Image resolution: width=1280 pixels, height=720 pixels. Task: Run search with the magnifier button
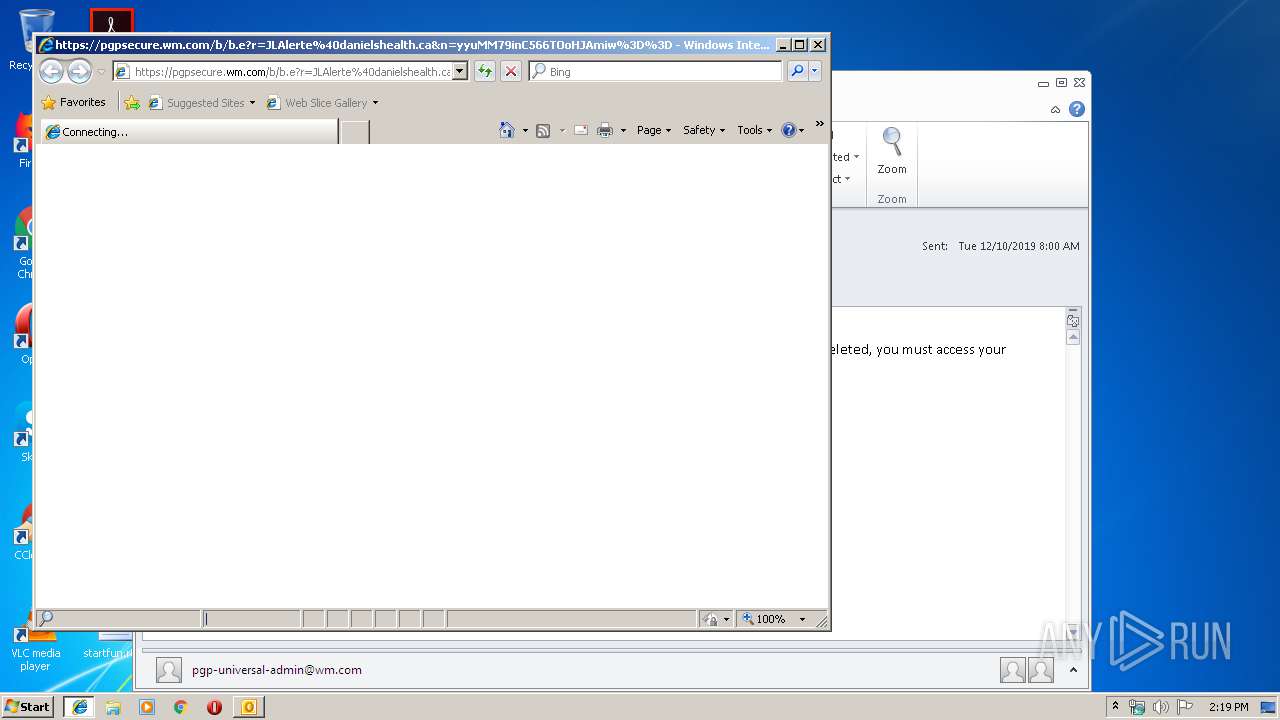point(797,71)
